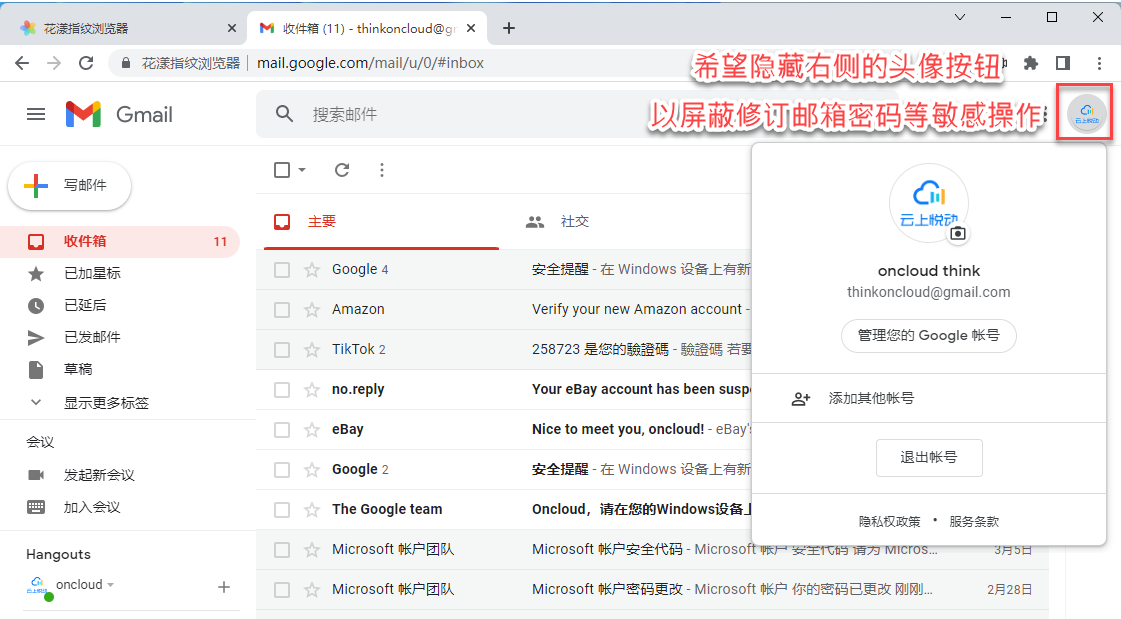
Task: Open the "Microsoft 帐户密码更改" email
Action: [x=608, y=590]
